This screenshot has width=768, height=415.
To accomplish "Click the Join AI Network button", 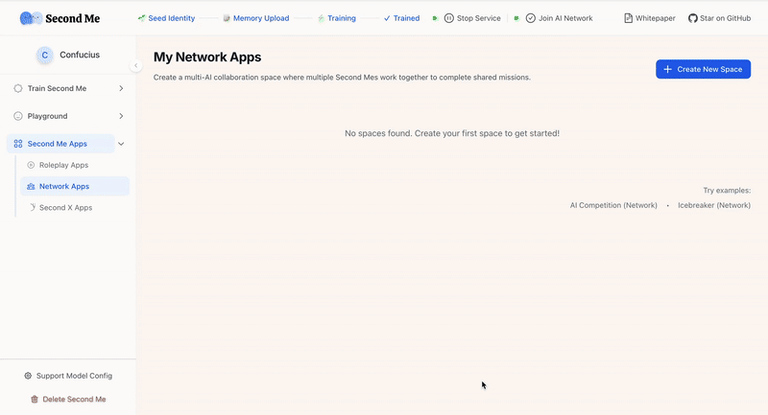I will point(559,18).
